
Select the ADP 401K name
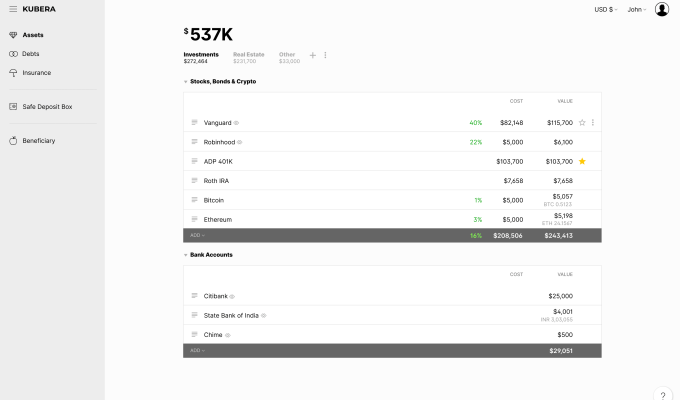pyautogui.click(x=218, y=161)
